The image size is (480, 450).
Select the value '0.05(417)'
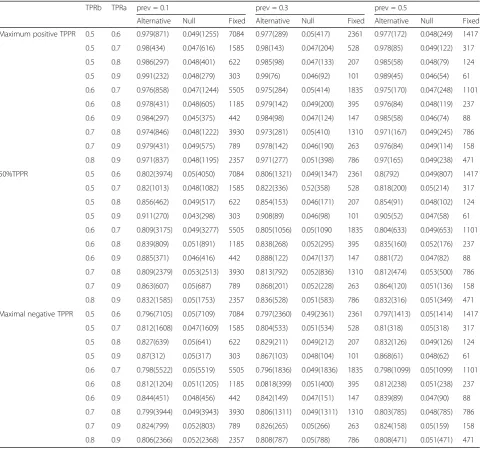click(x=316, y=34)
